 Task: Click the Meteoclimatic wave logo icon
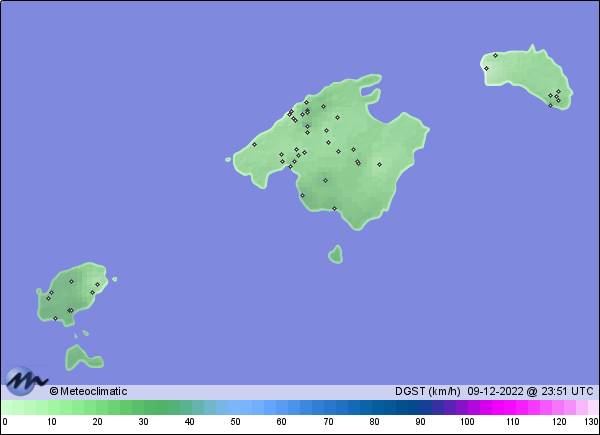click(26, 381)
